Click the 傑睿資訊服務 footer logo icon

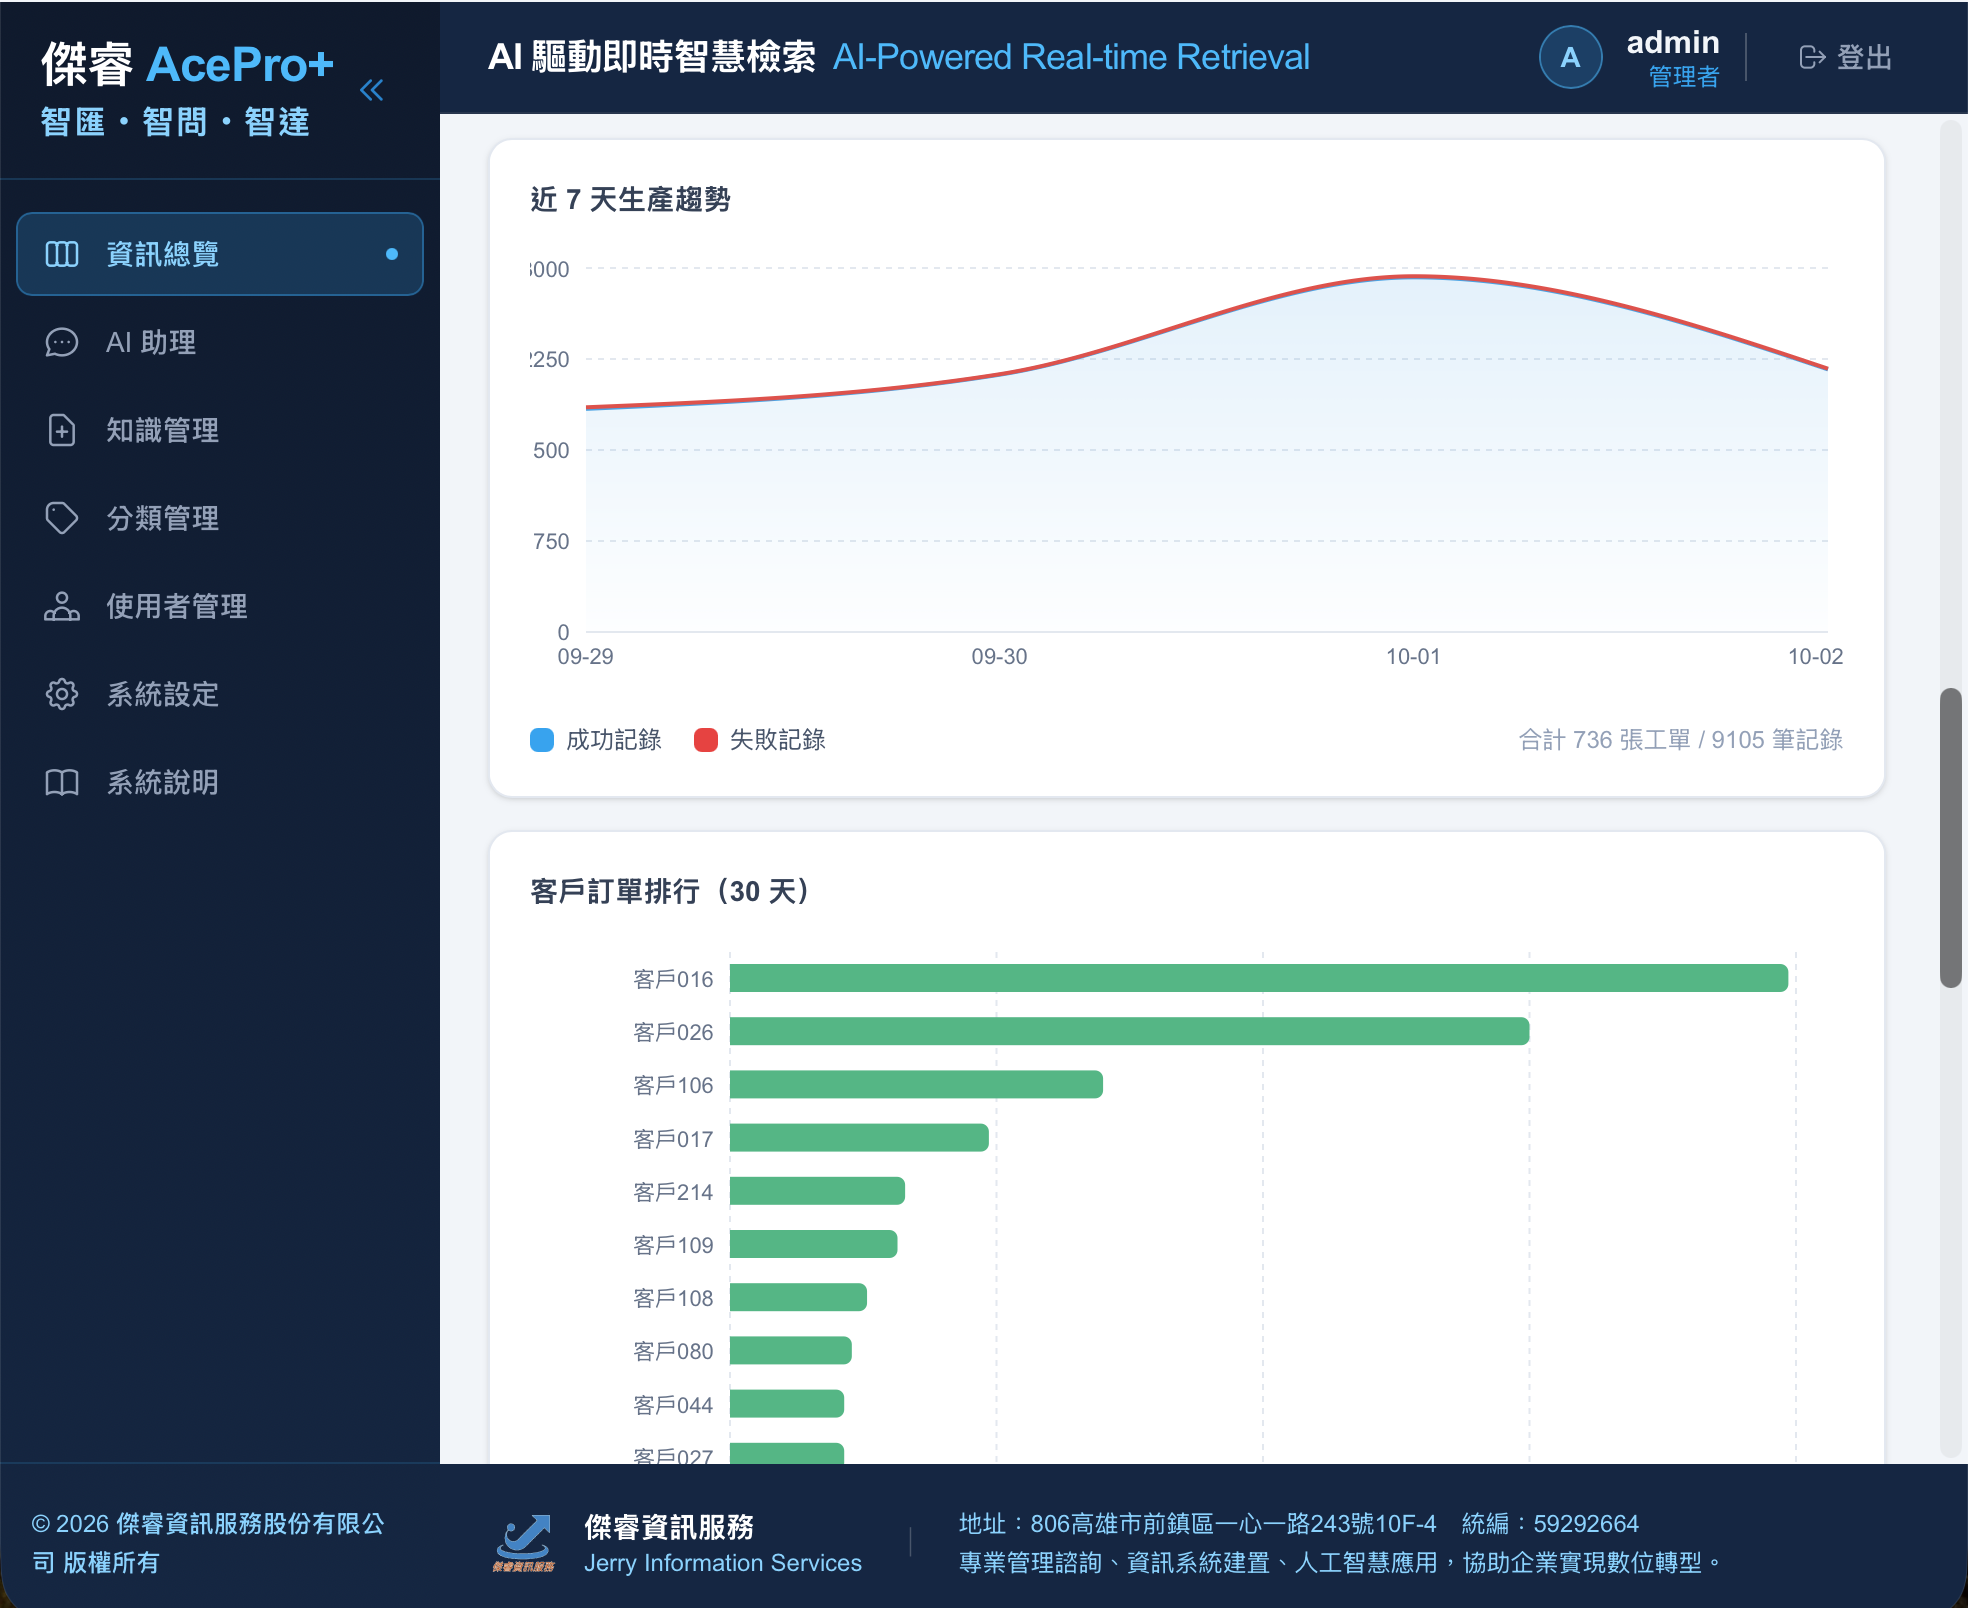coord(523,1543)
